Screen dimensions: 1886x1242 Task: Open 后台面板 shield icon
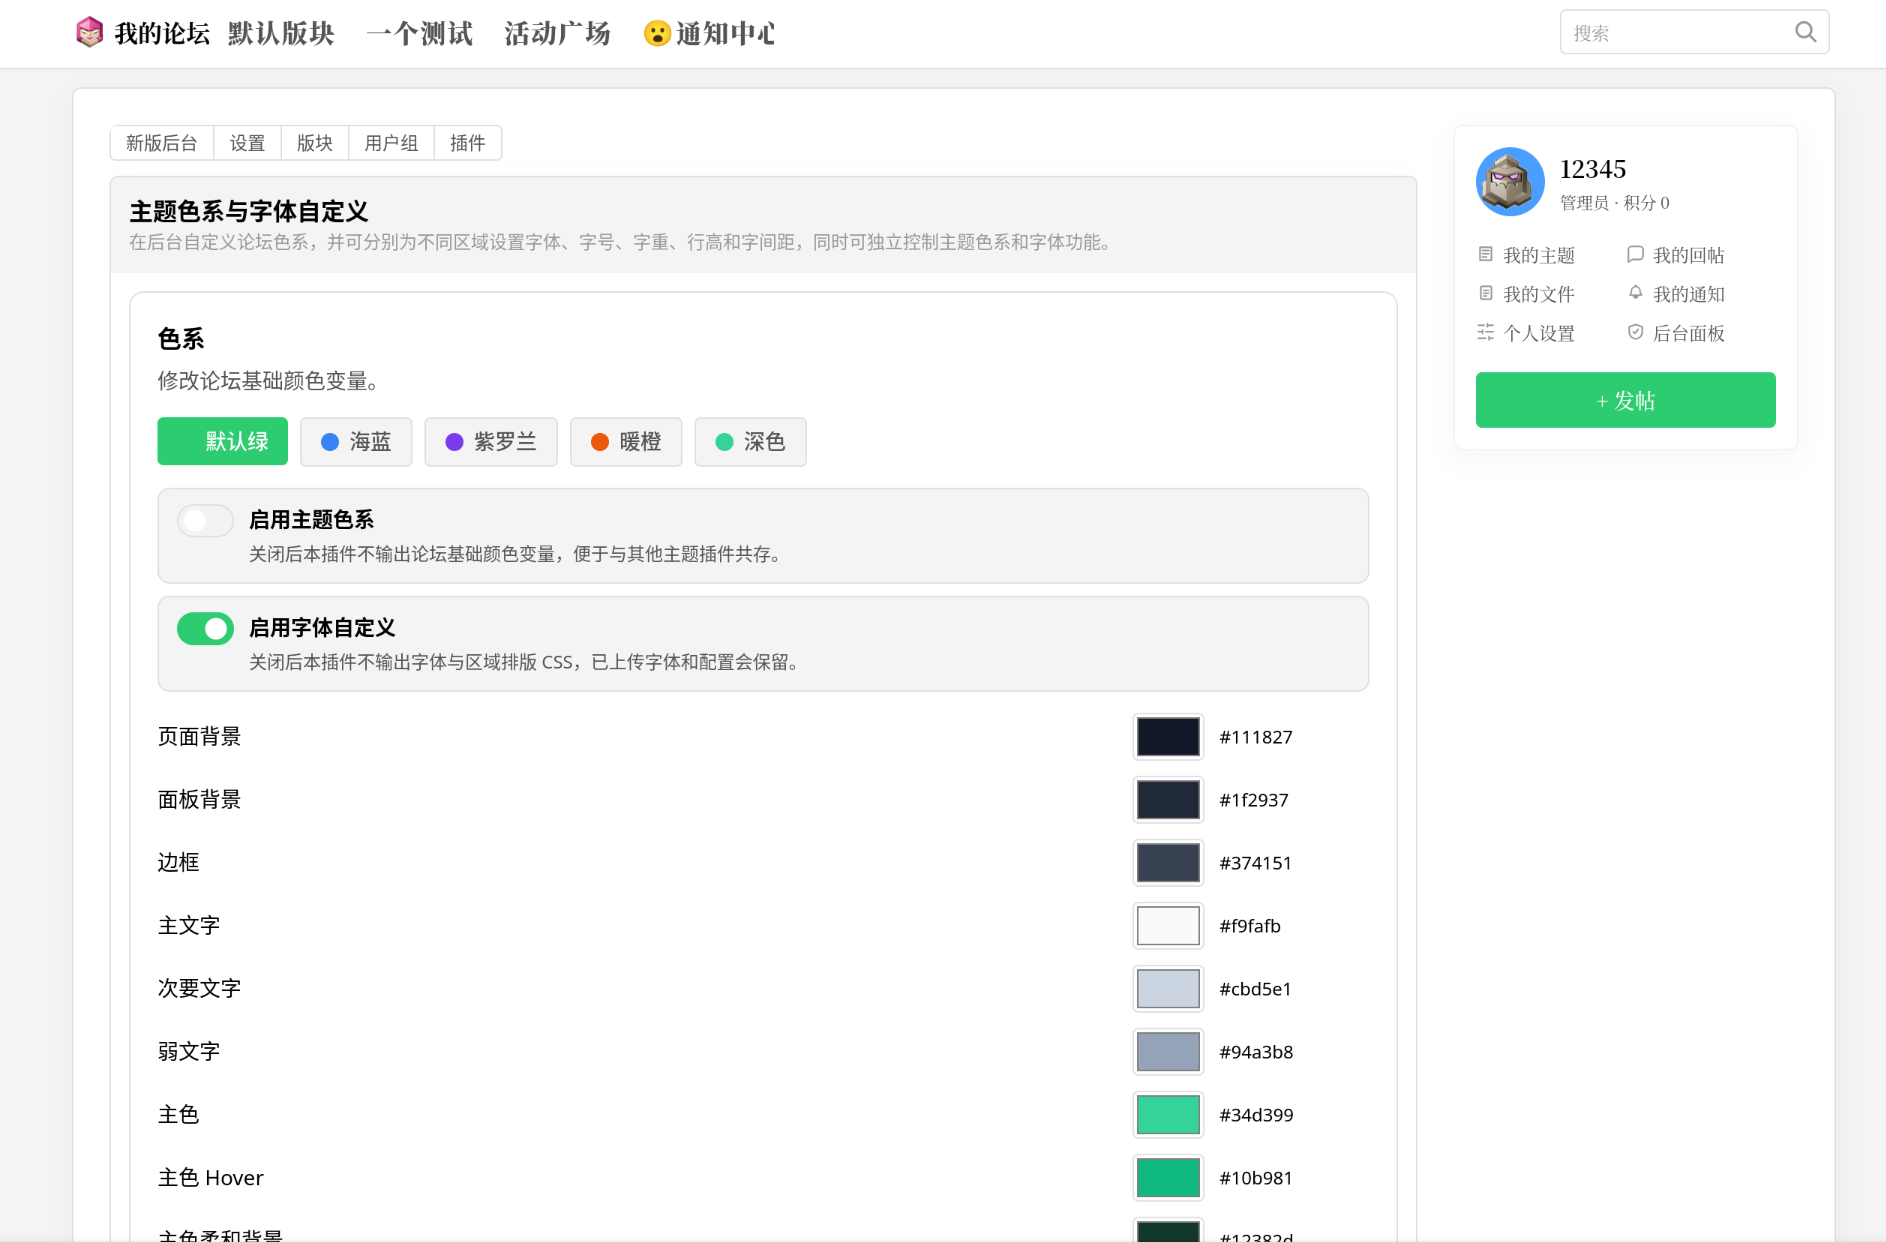pos(1635,332)
